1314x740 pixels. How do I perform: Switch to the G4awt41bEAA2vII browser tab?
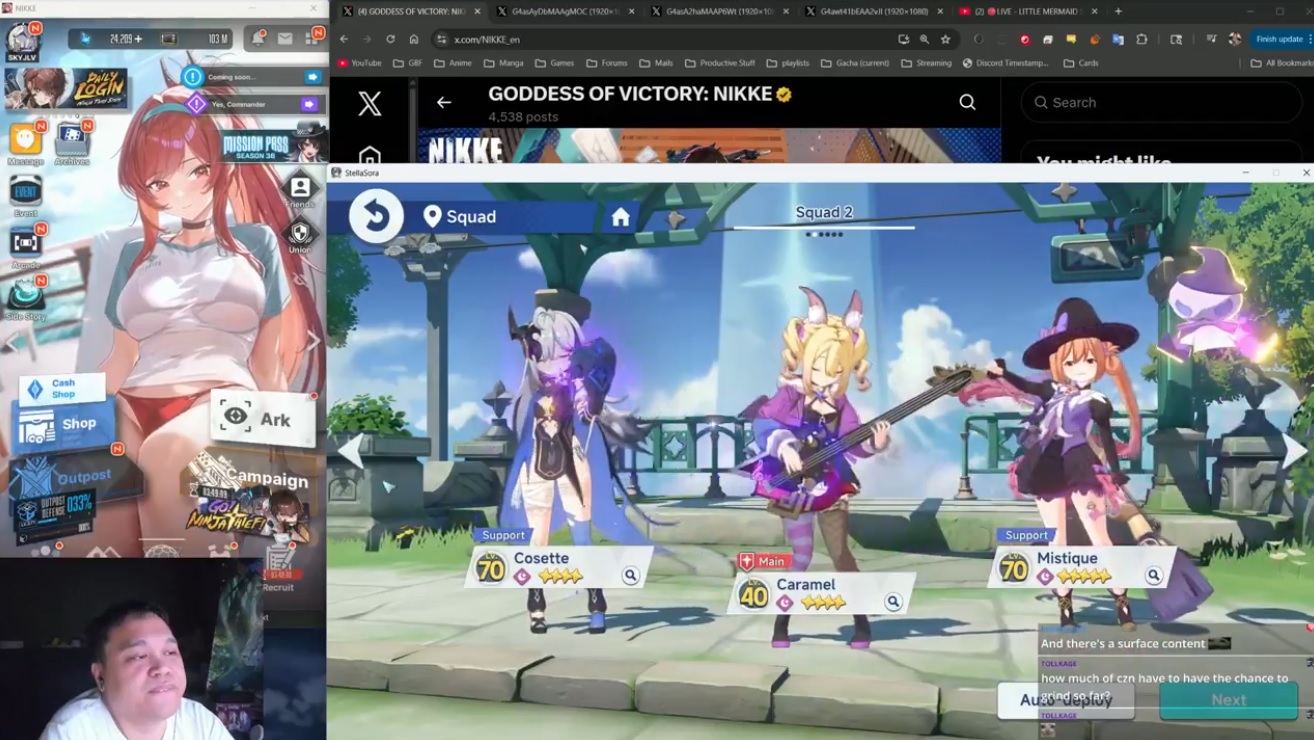(874, 11)
